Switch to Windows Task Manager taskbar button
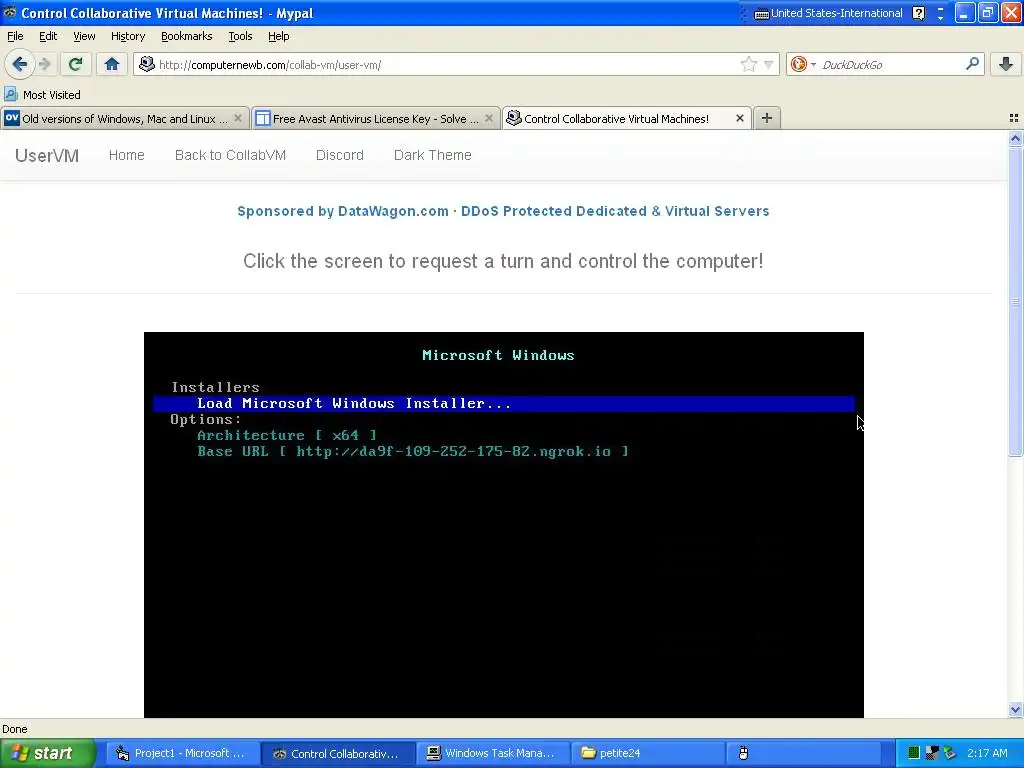 pyautogui.click(x=492, y=753)
